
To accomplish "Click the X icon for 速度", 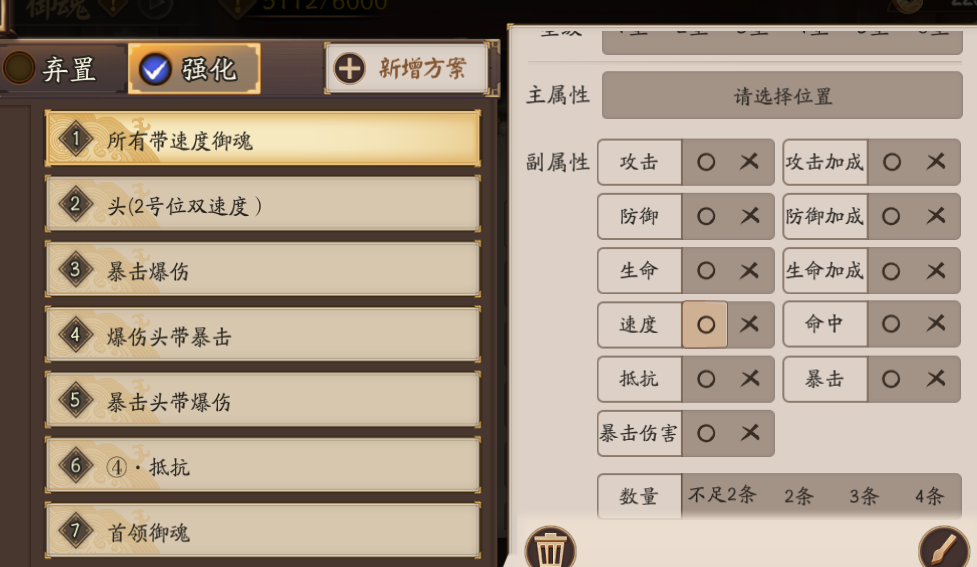I will 749,324.
